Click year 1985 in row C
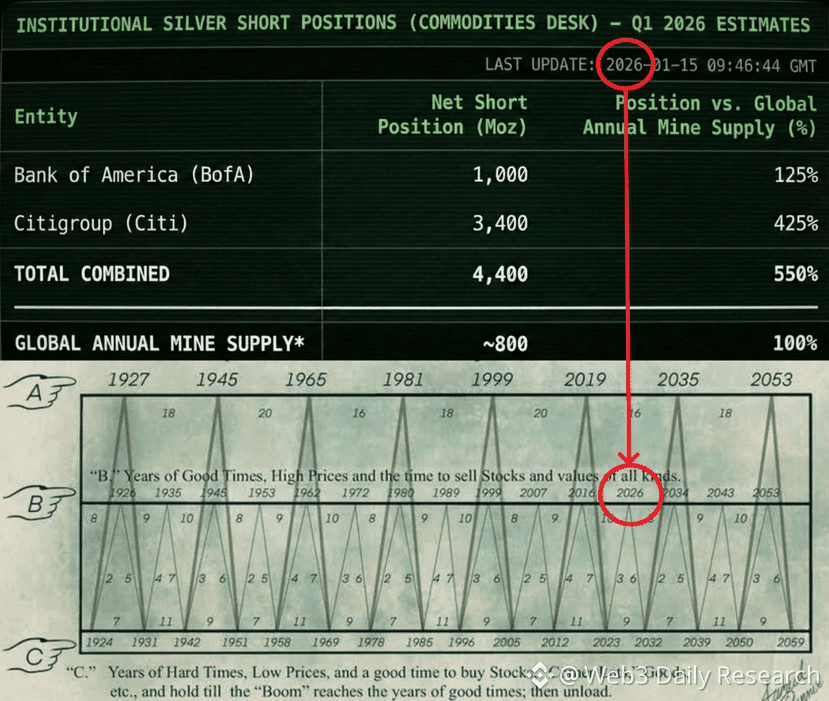 (419, 642)
